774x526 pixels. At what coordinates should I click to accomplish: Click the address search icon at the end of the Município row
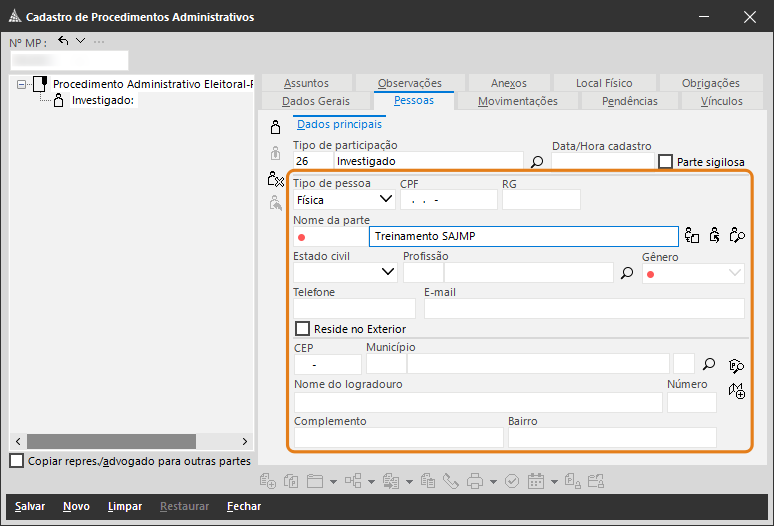[736, 366]
